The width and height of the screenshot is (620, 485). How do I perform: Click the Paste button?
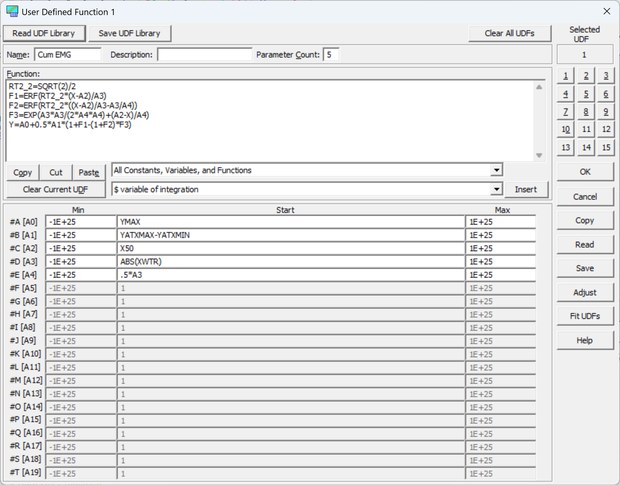pos(89,172)
